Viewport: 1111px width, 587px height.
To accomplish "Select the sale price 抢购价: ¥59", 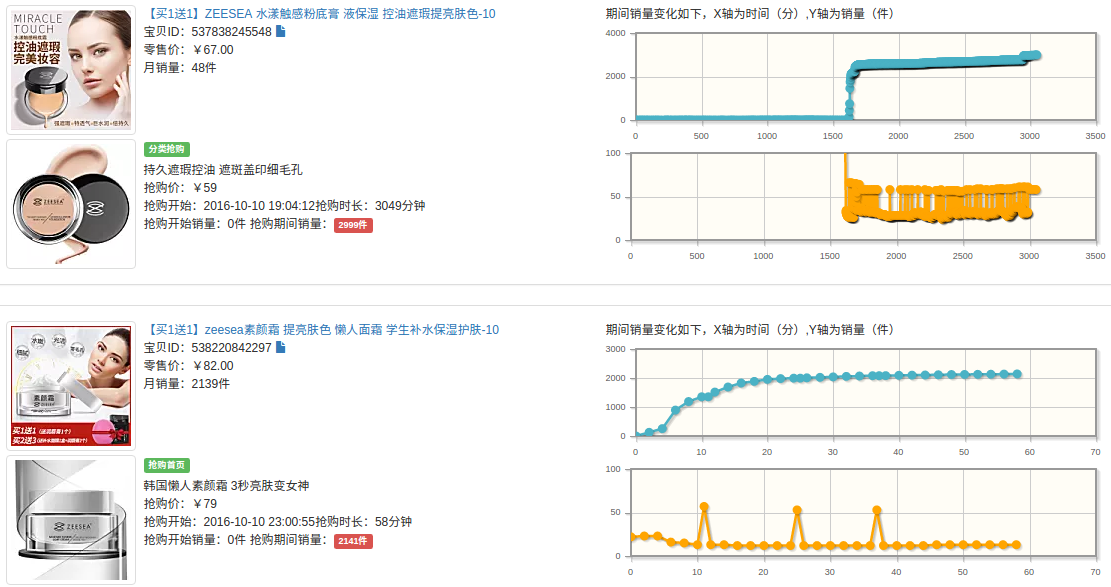I will (x=180, y=188).
